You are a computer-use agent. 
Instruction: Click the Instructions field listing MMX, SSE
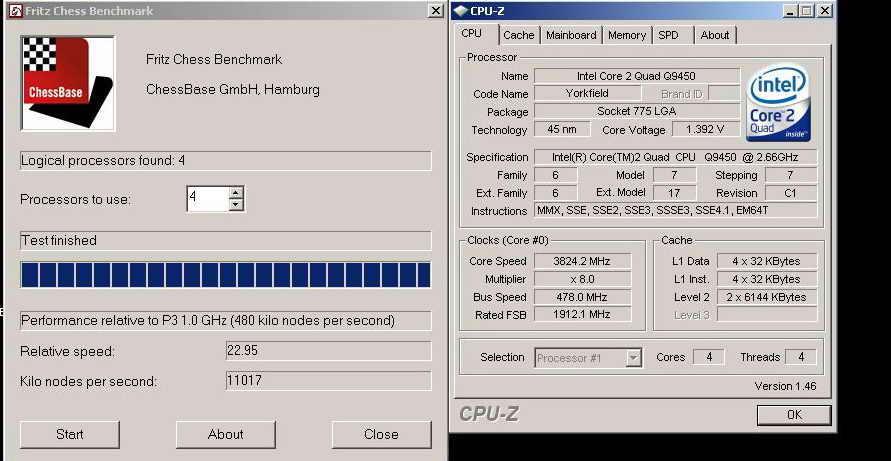click(676, 211)
